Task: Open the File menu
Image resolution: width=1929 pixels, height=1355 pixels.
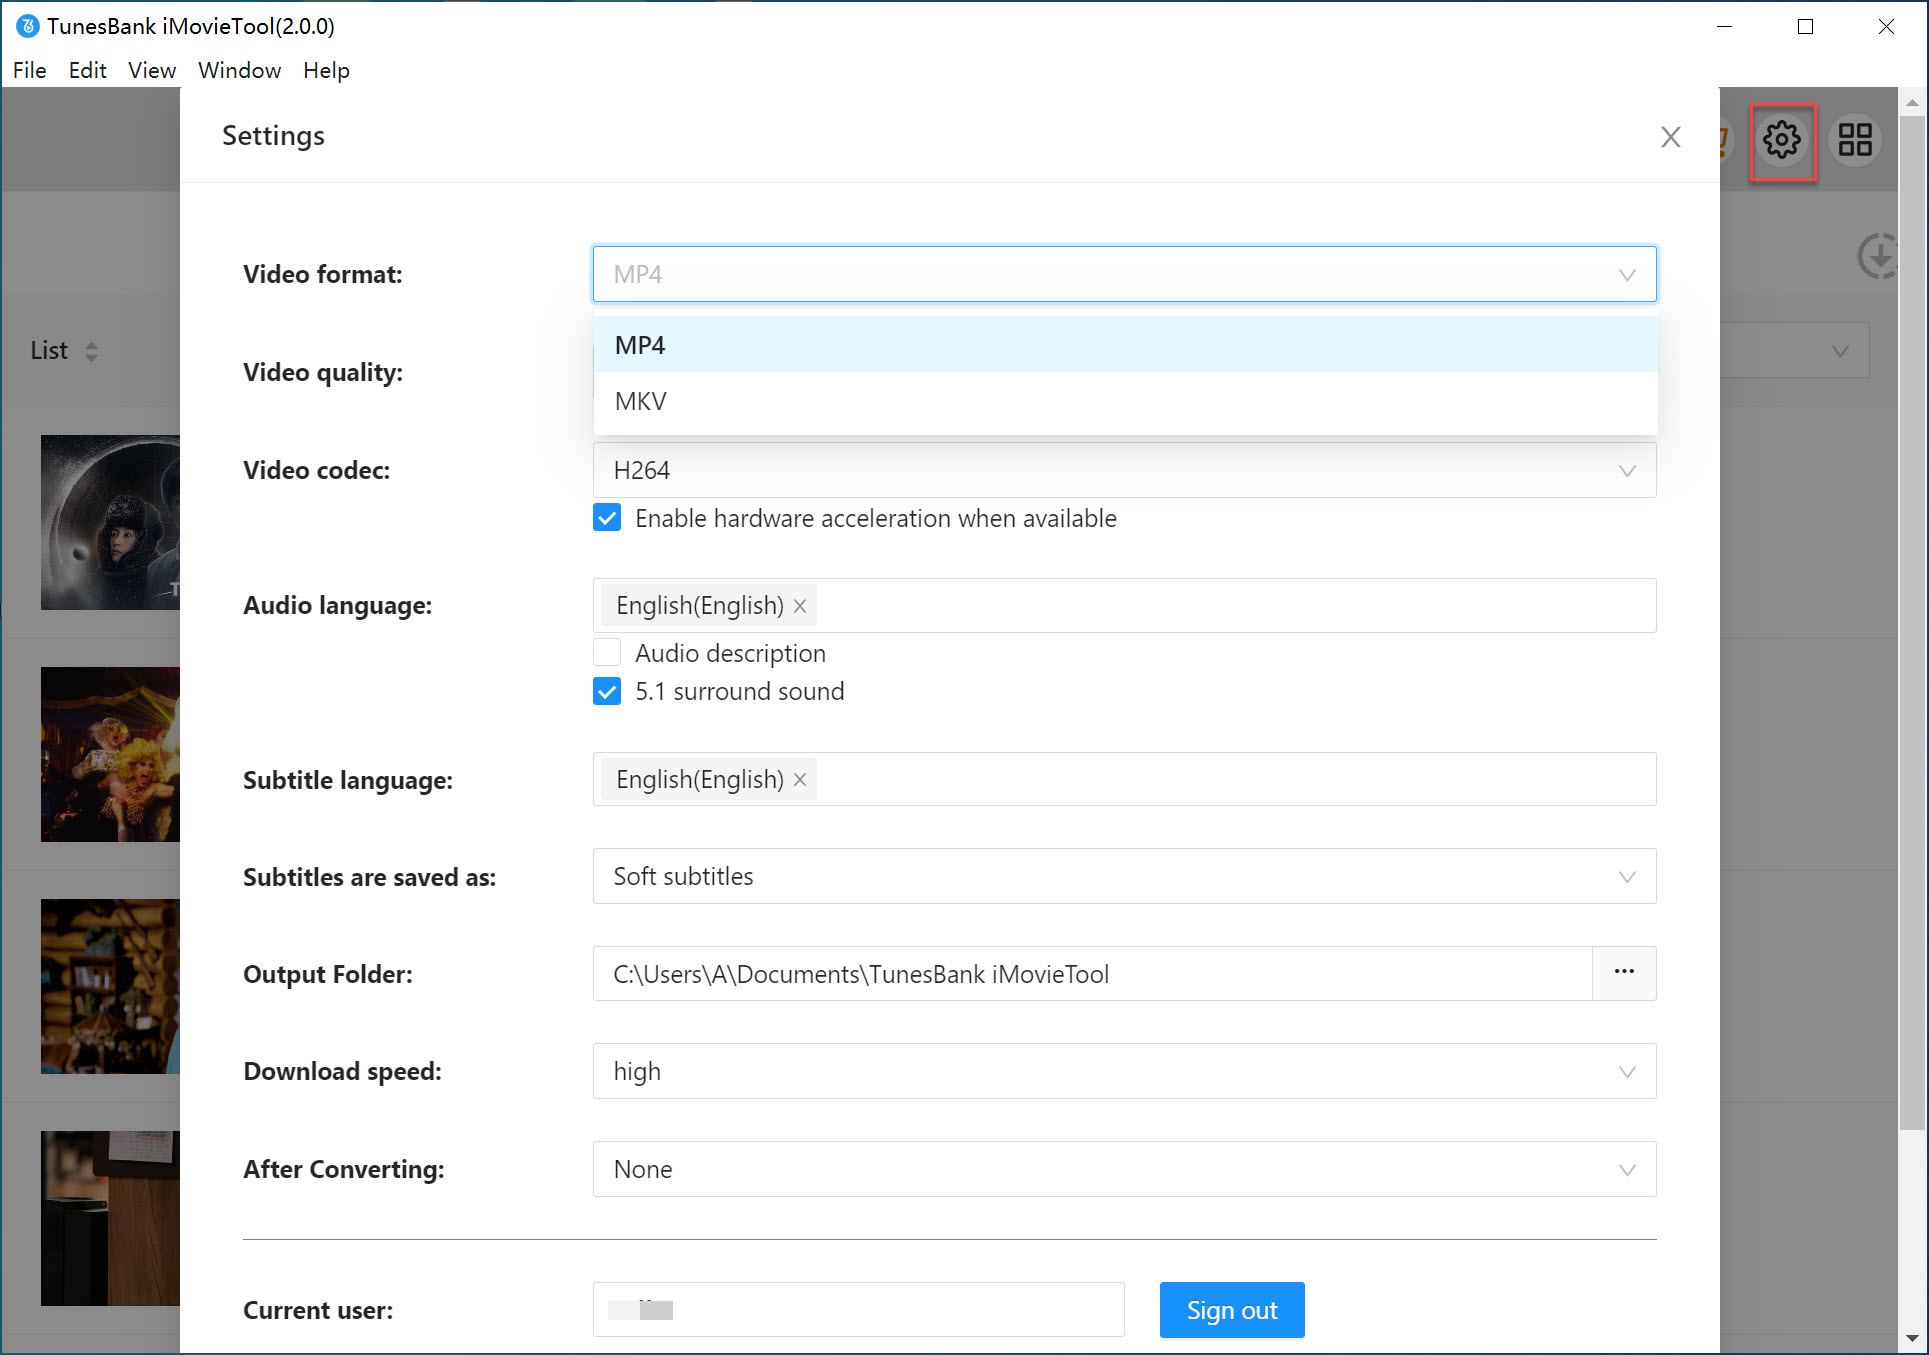Action: click(x=28, y=69)
